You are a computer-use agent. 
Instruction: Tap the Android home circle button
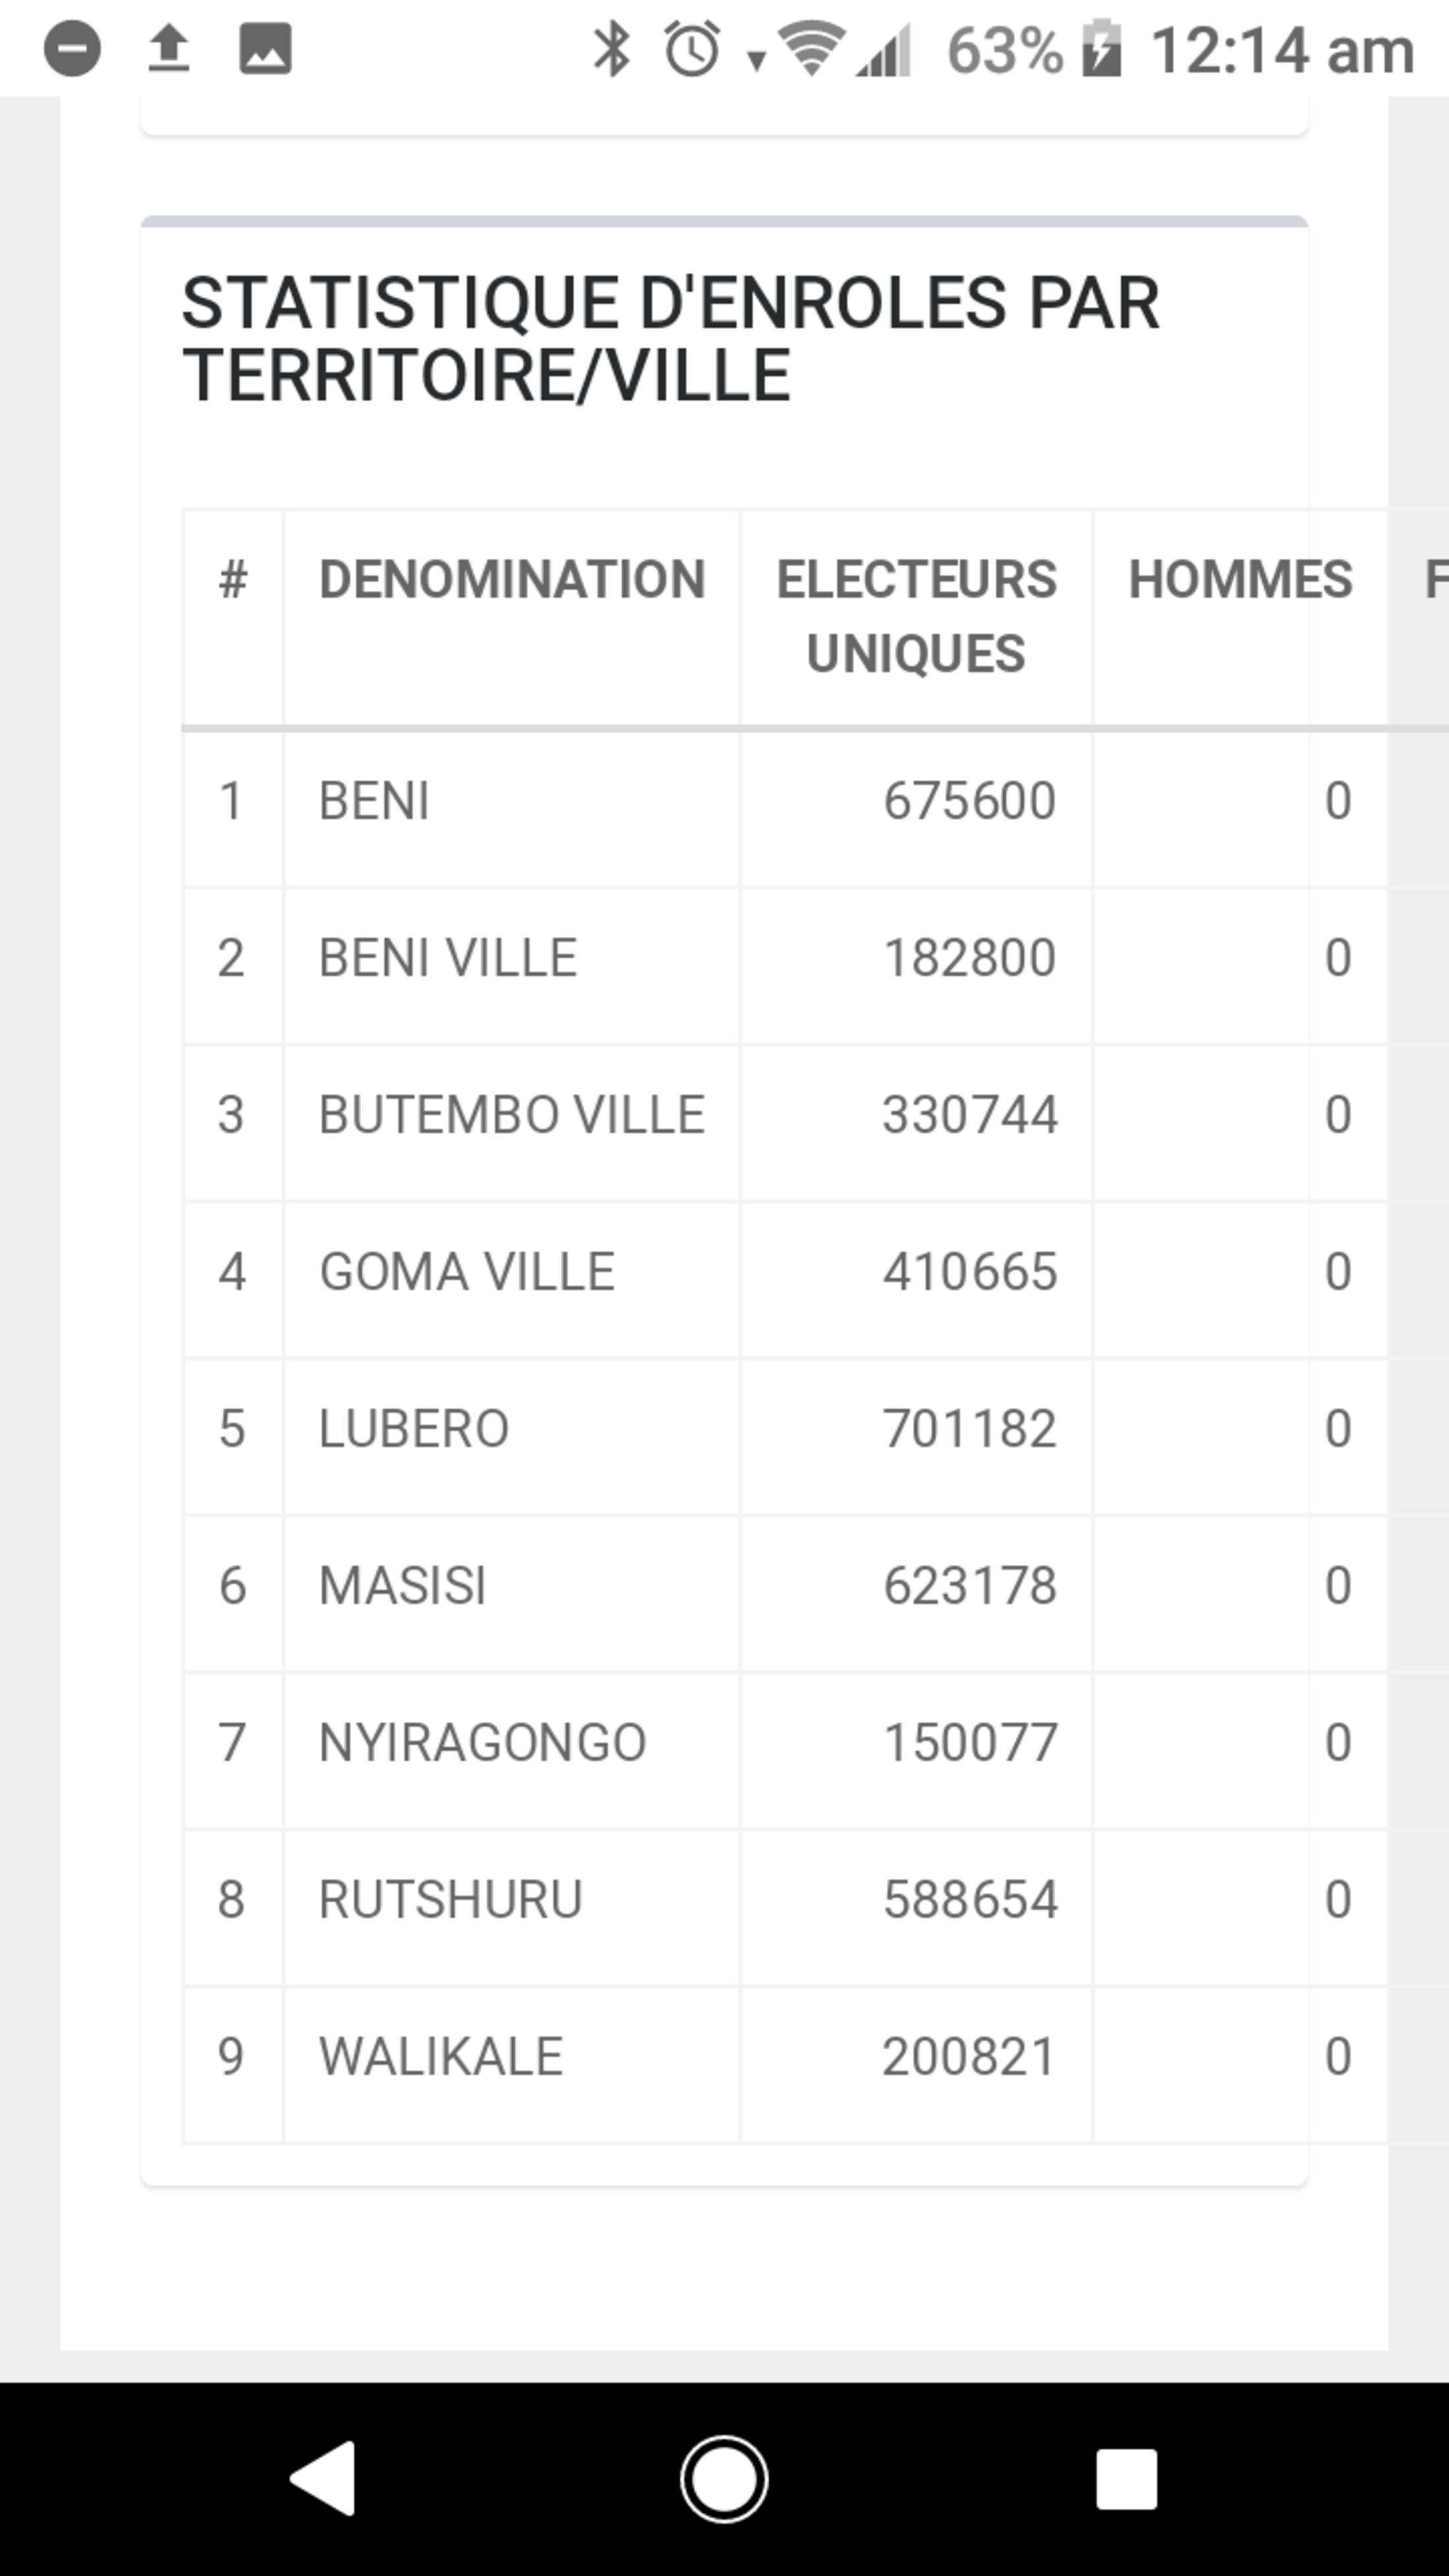(724, 2479)
